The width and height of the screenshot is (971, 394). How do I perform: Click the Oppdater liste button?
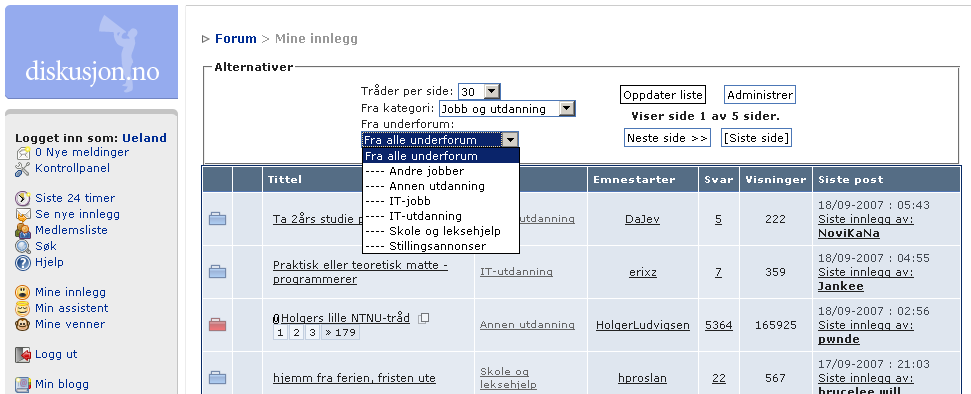(x=663, y=95)
